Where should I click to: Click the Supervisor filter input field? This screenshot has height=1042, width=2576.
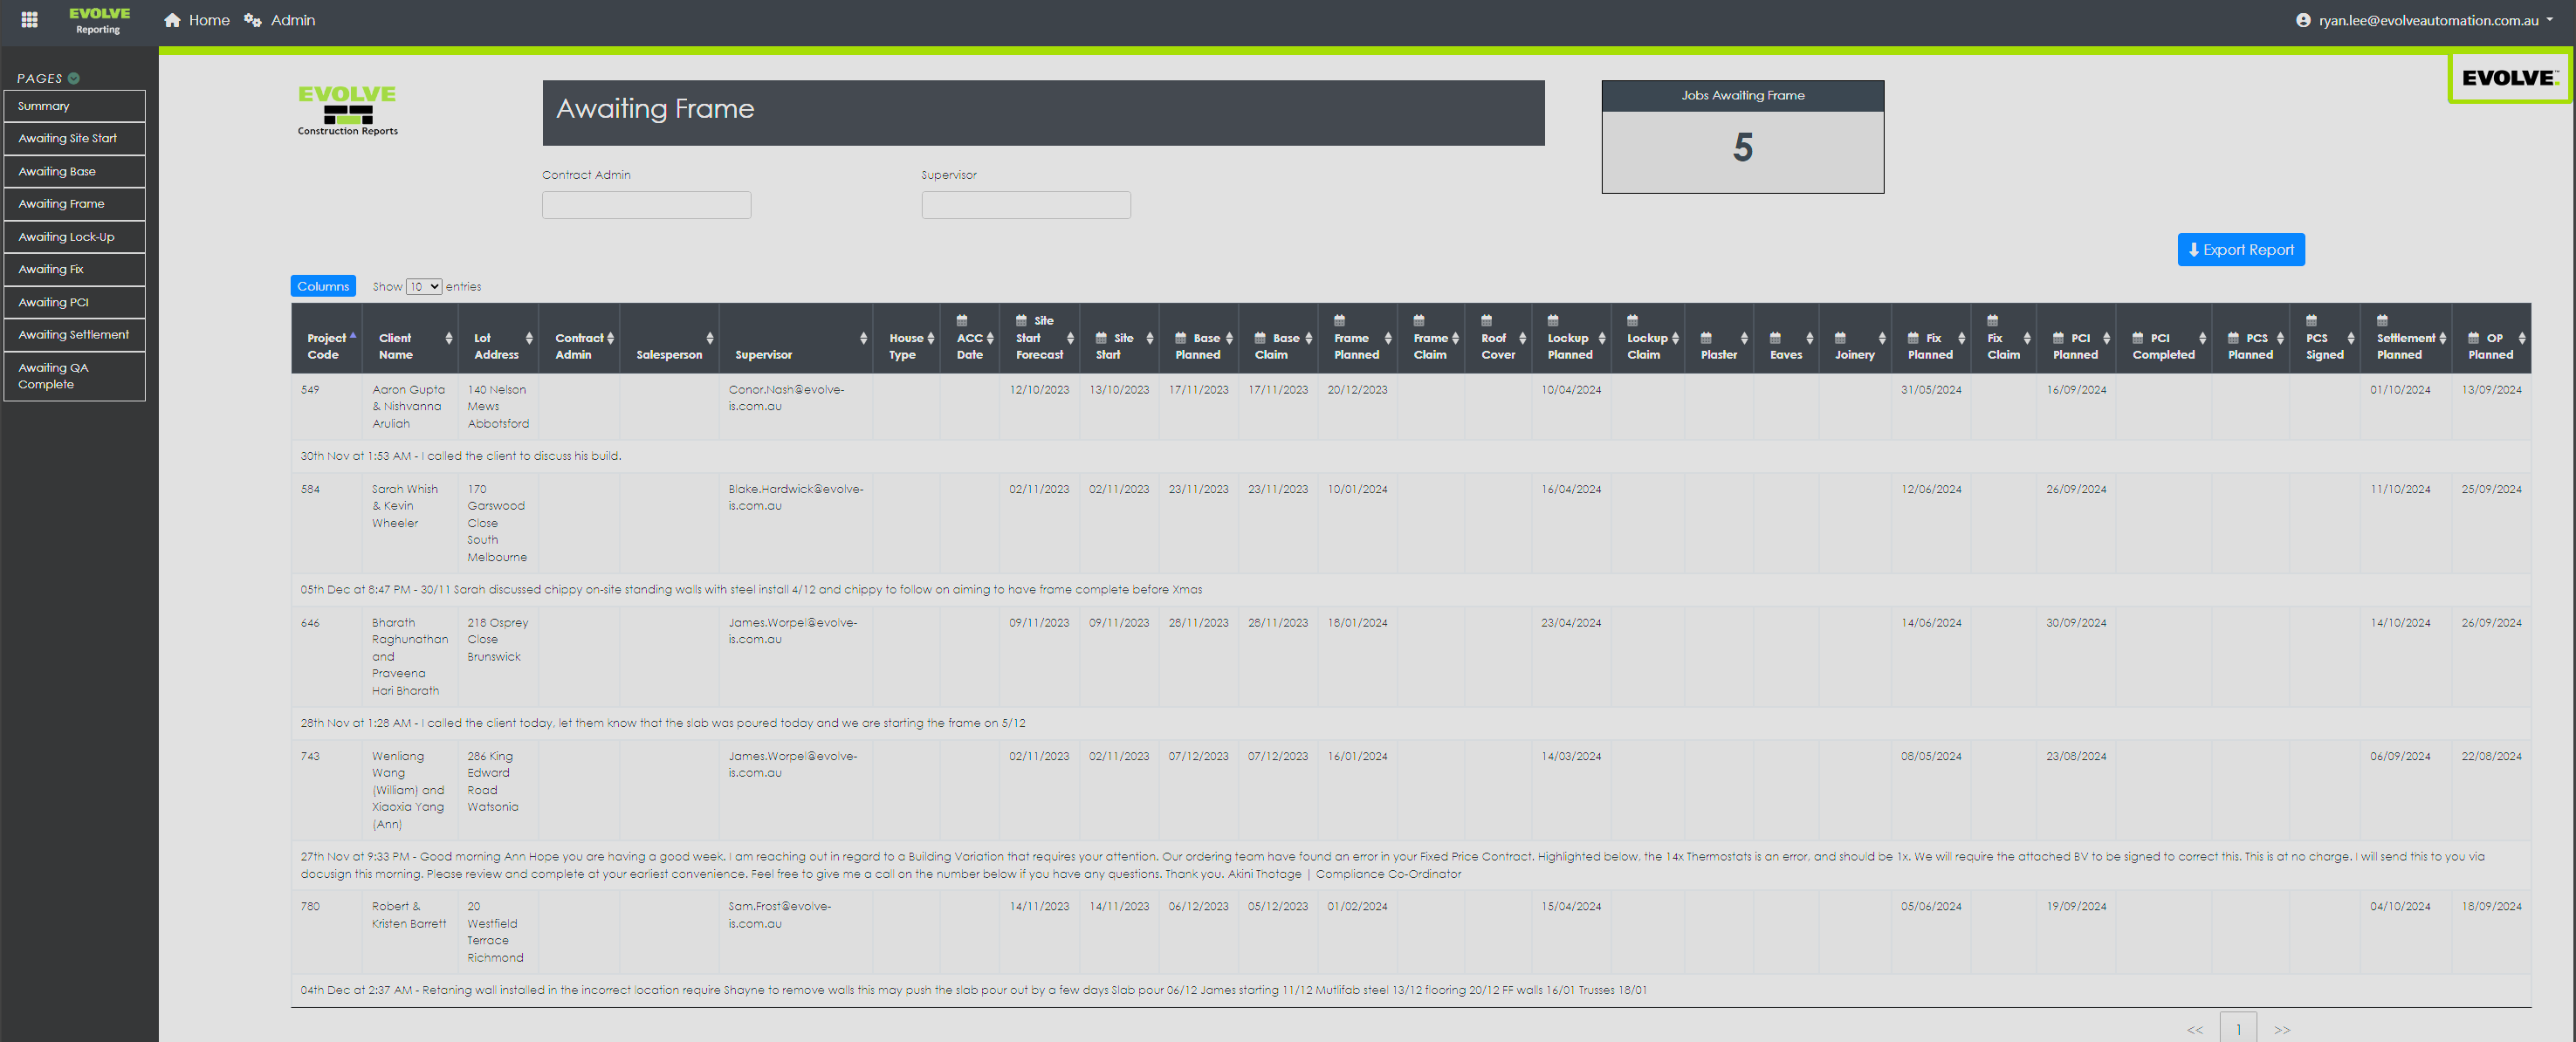point(1025,205)
